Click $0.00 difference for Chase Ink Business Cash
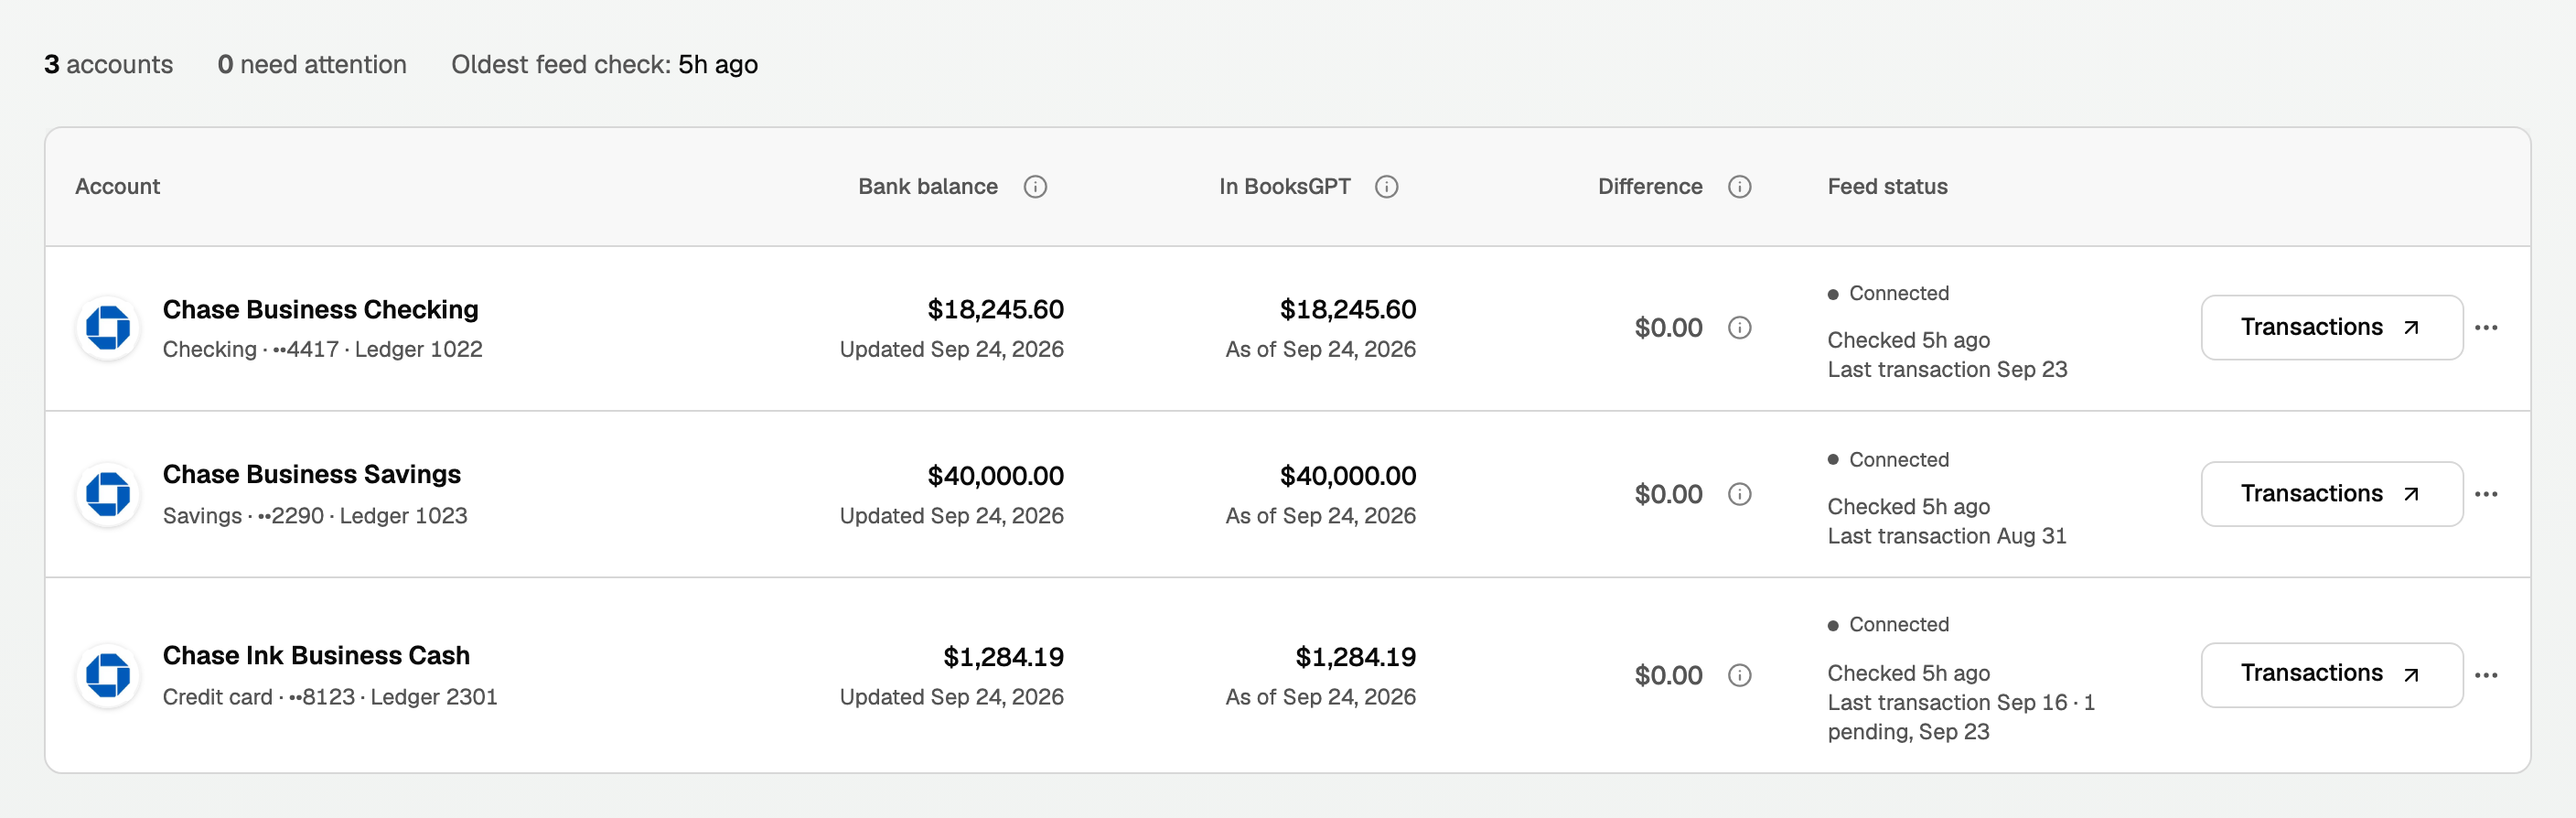Viewport: 2576px width, 818px height. [1668, 676]
